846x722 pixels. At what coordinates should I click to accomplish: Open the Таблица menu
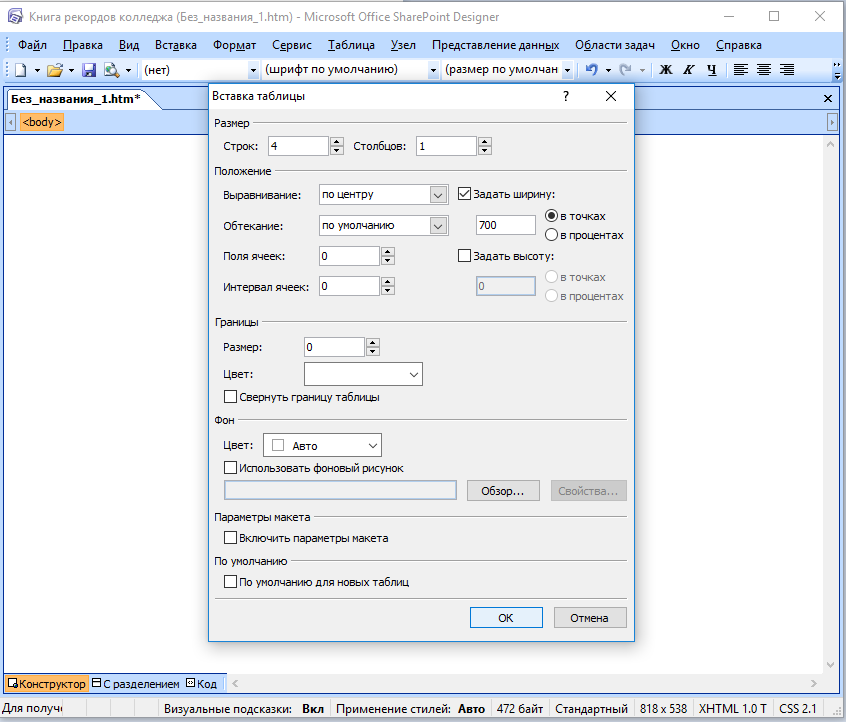coord(351,45)
